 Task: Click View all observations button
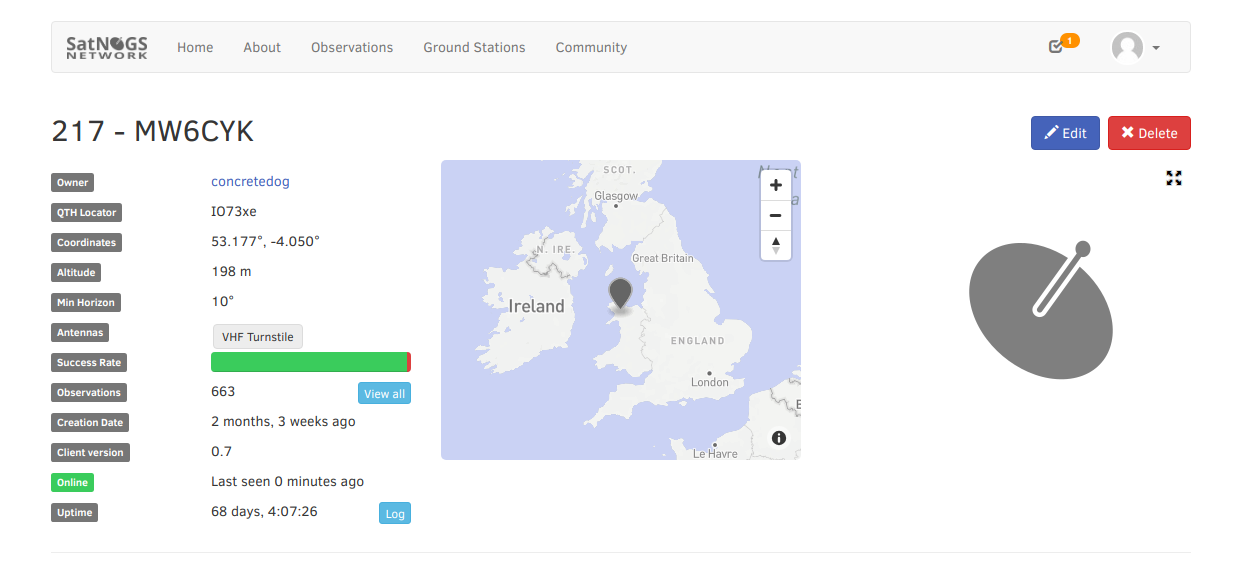point(384,393)
